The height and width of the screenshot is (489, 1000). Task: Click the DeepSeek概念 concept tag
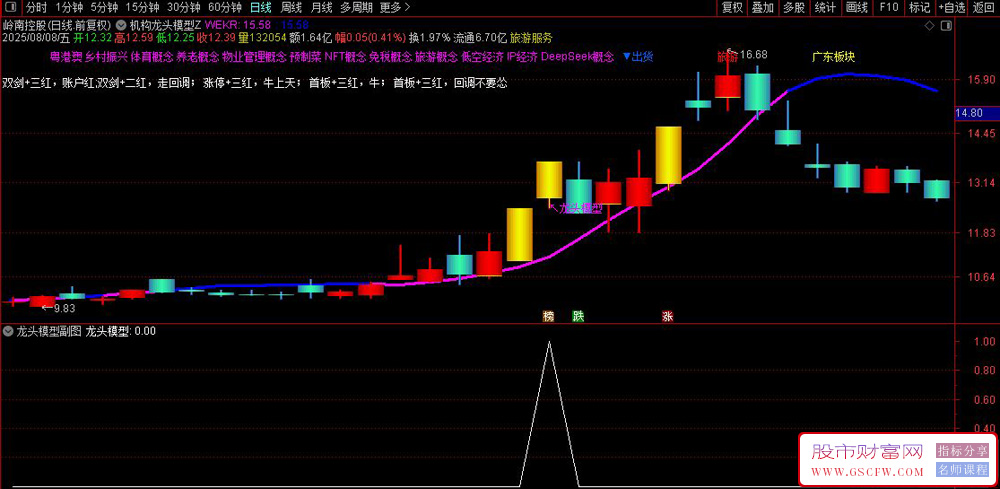577,57
